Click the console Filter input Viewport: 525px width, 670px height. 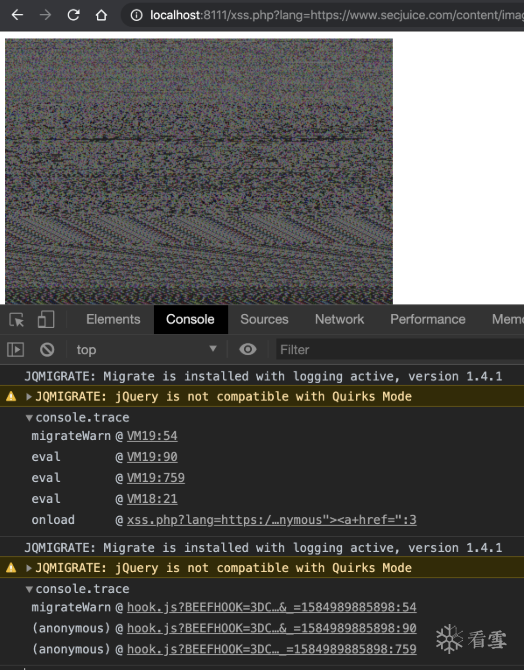[x=400, y=350]
